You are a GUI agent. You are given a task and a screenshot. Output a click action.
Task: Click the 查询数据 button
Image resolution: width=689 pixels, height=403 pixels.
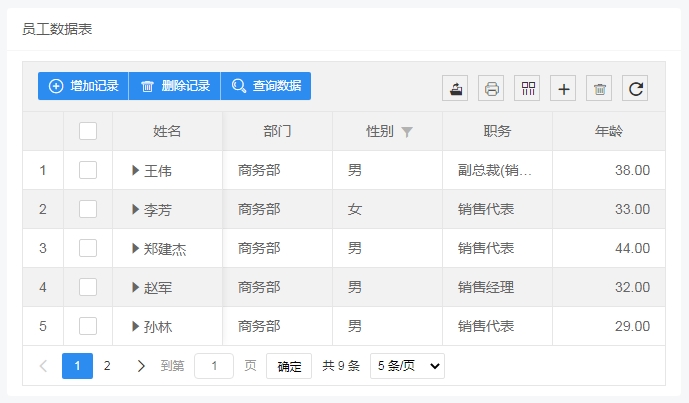tap(266, 86)
